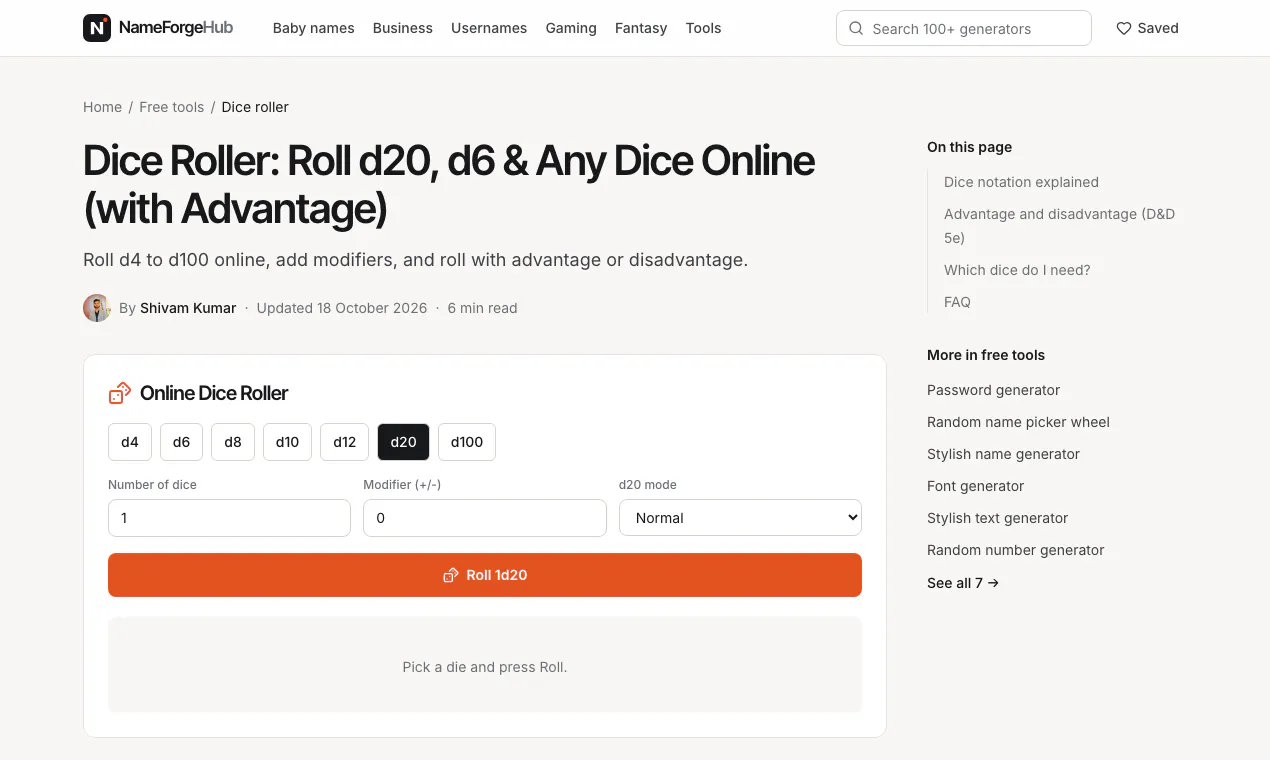
Task: Open the Saved names page
Action: [1147, 28]
